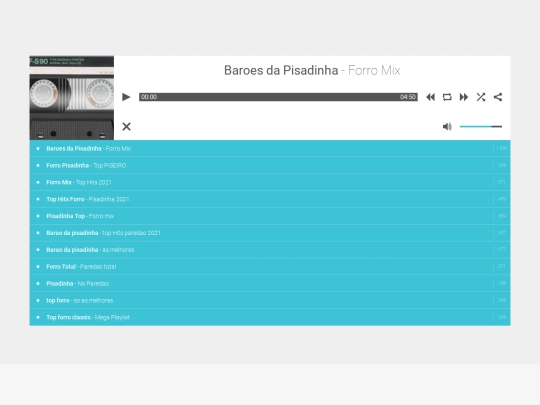The height and width of the screenshot is (405, 540).
Task: Select Forro Total - Paredao total track
Action: [270, 267]
